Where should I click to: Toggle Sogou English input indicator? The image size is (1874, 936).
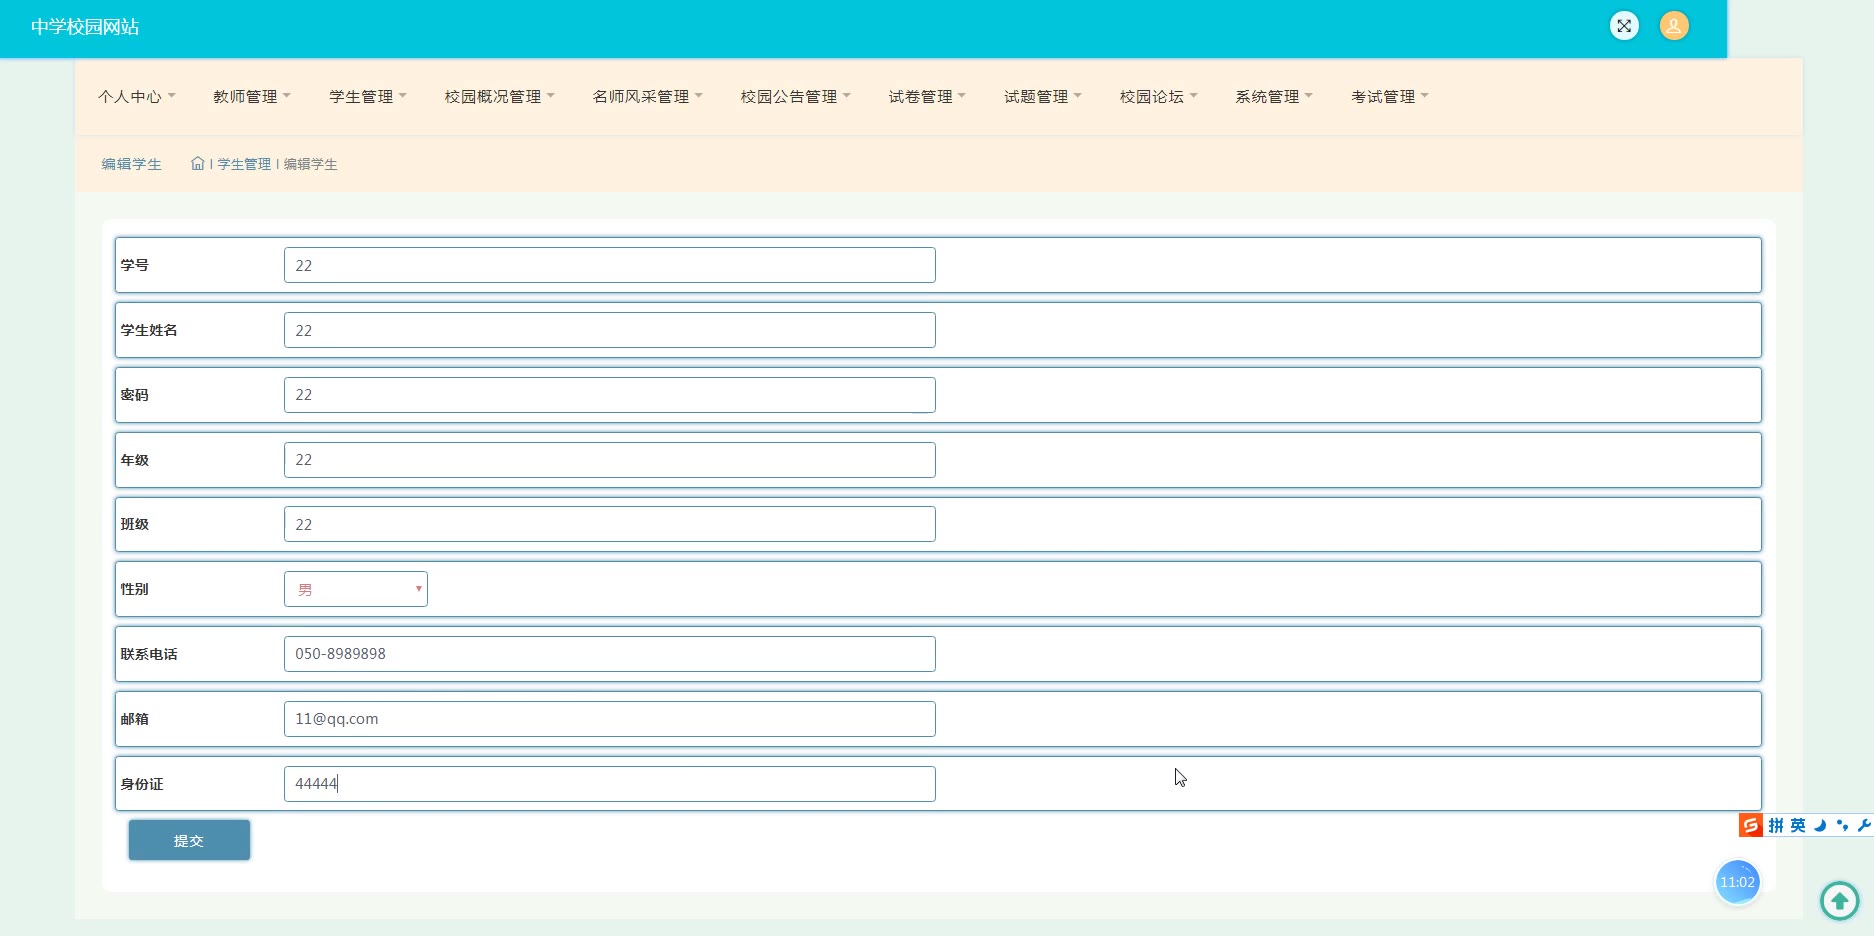pyautogui.click(x=1798, y=825)
